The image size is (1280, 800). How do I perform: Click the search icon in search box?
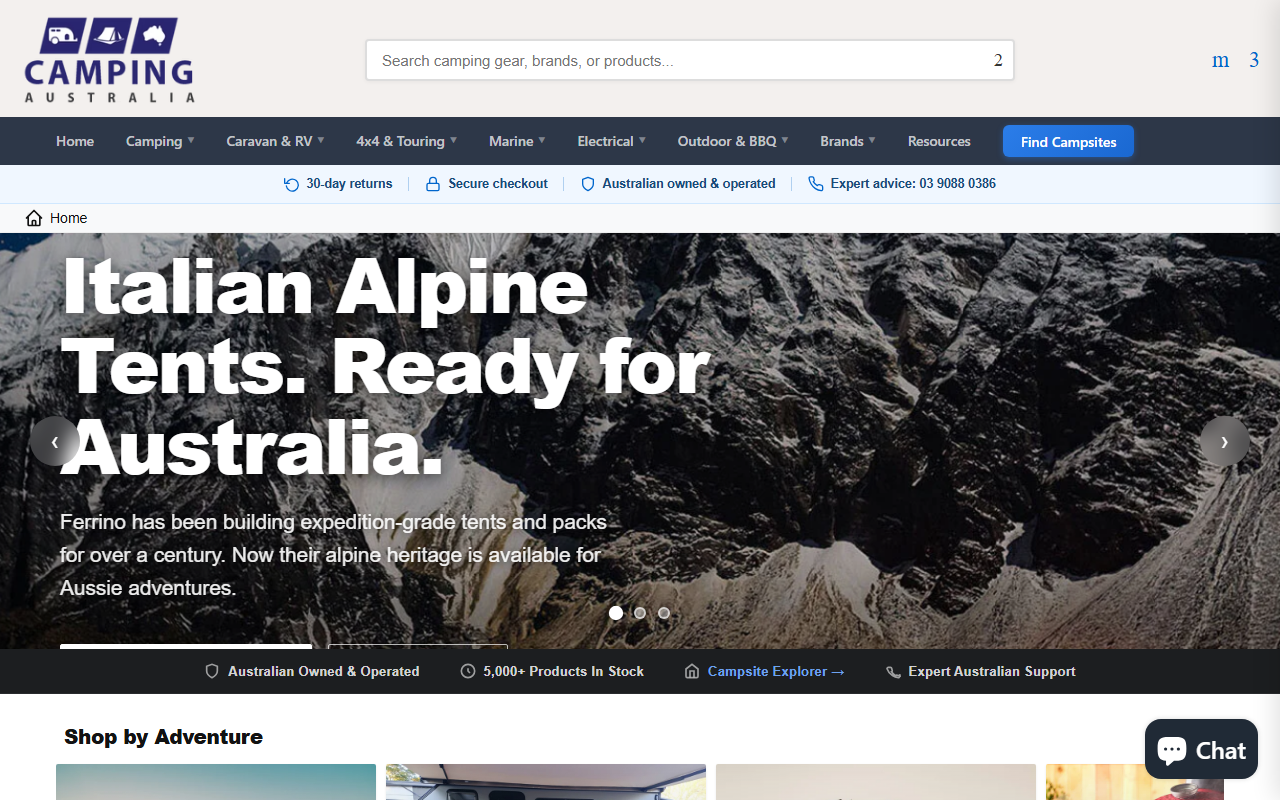point(998,60)
